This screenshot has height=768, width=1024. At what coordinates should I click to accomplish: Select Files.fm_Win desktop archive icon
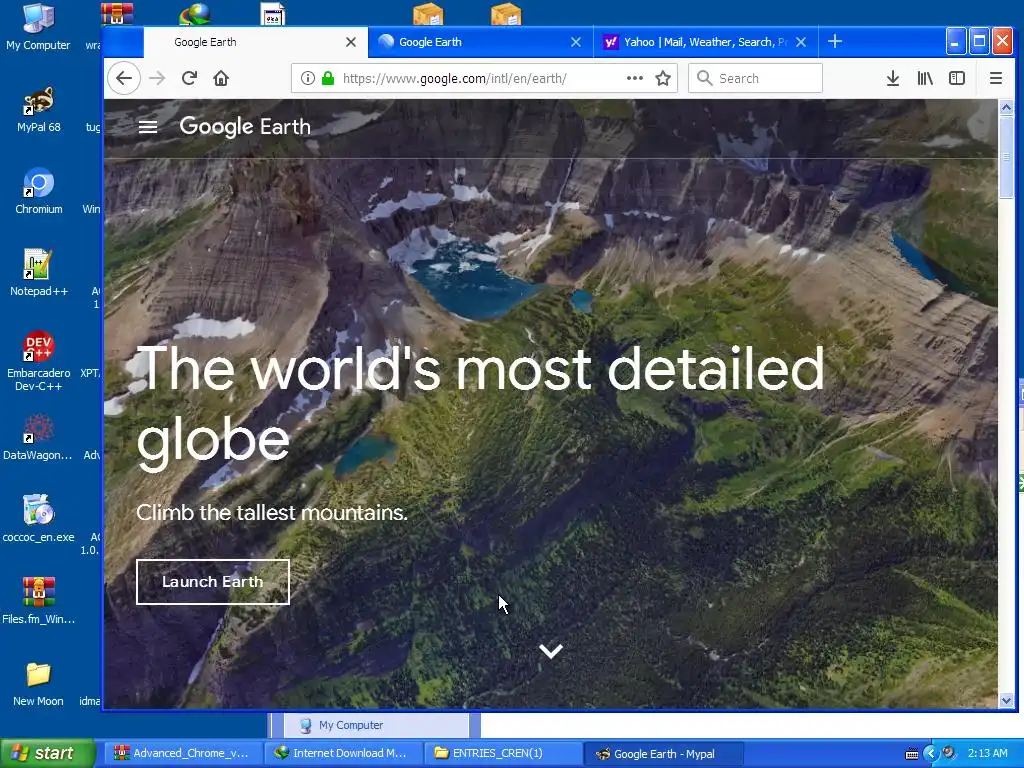coord(39,600)
